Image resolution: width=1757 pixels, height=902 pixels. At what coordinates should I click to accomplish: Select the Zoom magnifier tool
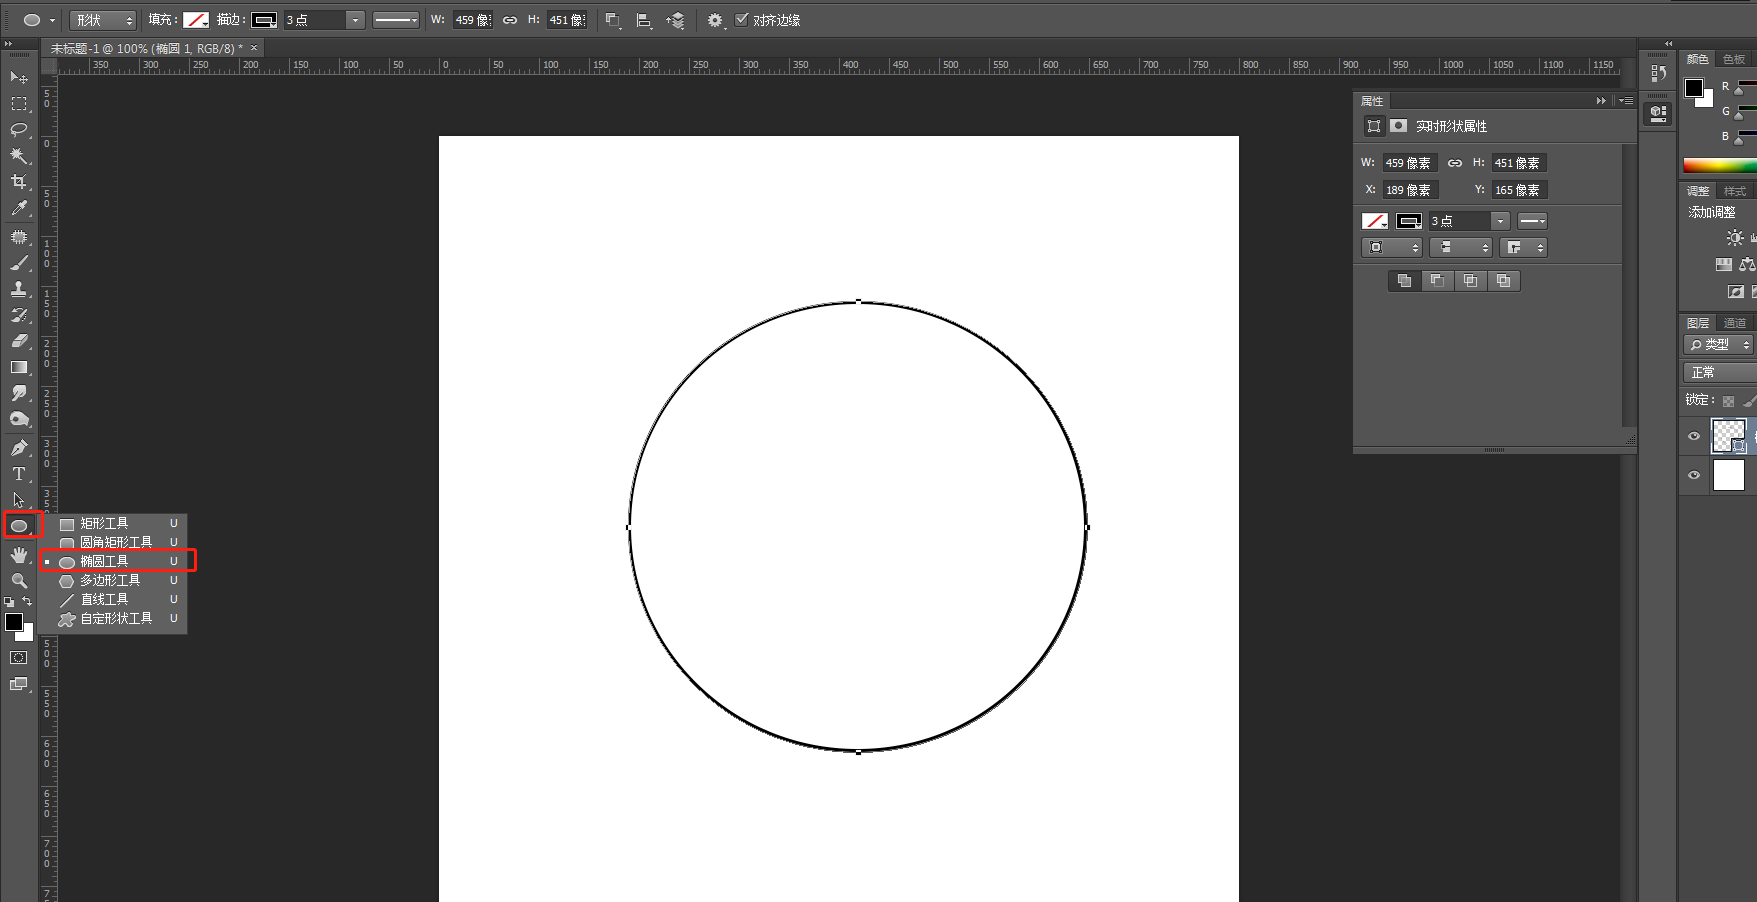coord(18,581)
